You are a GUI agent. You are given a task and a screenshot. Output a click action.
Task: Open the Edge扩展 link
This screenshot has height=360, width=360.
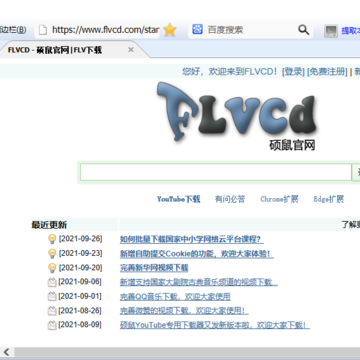[329, 199]
